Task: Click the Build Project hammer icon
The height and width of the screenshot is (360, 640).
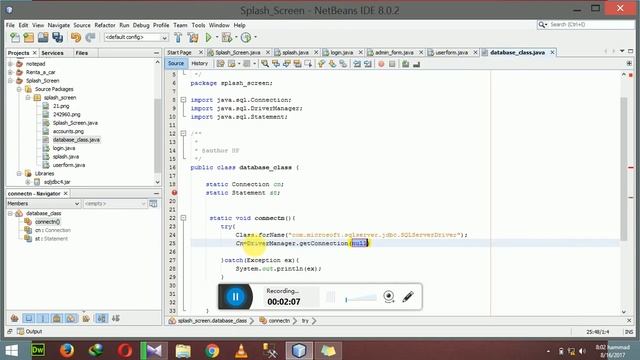Action: [178, 38]
